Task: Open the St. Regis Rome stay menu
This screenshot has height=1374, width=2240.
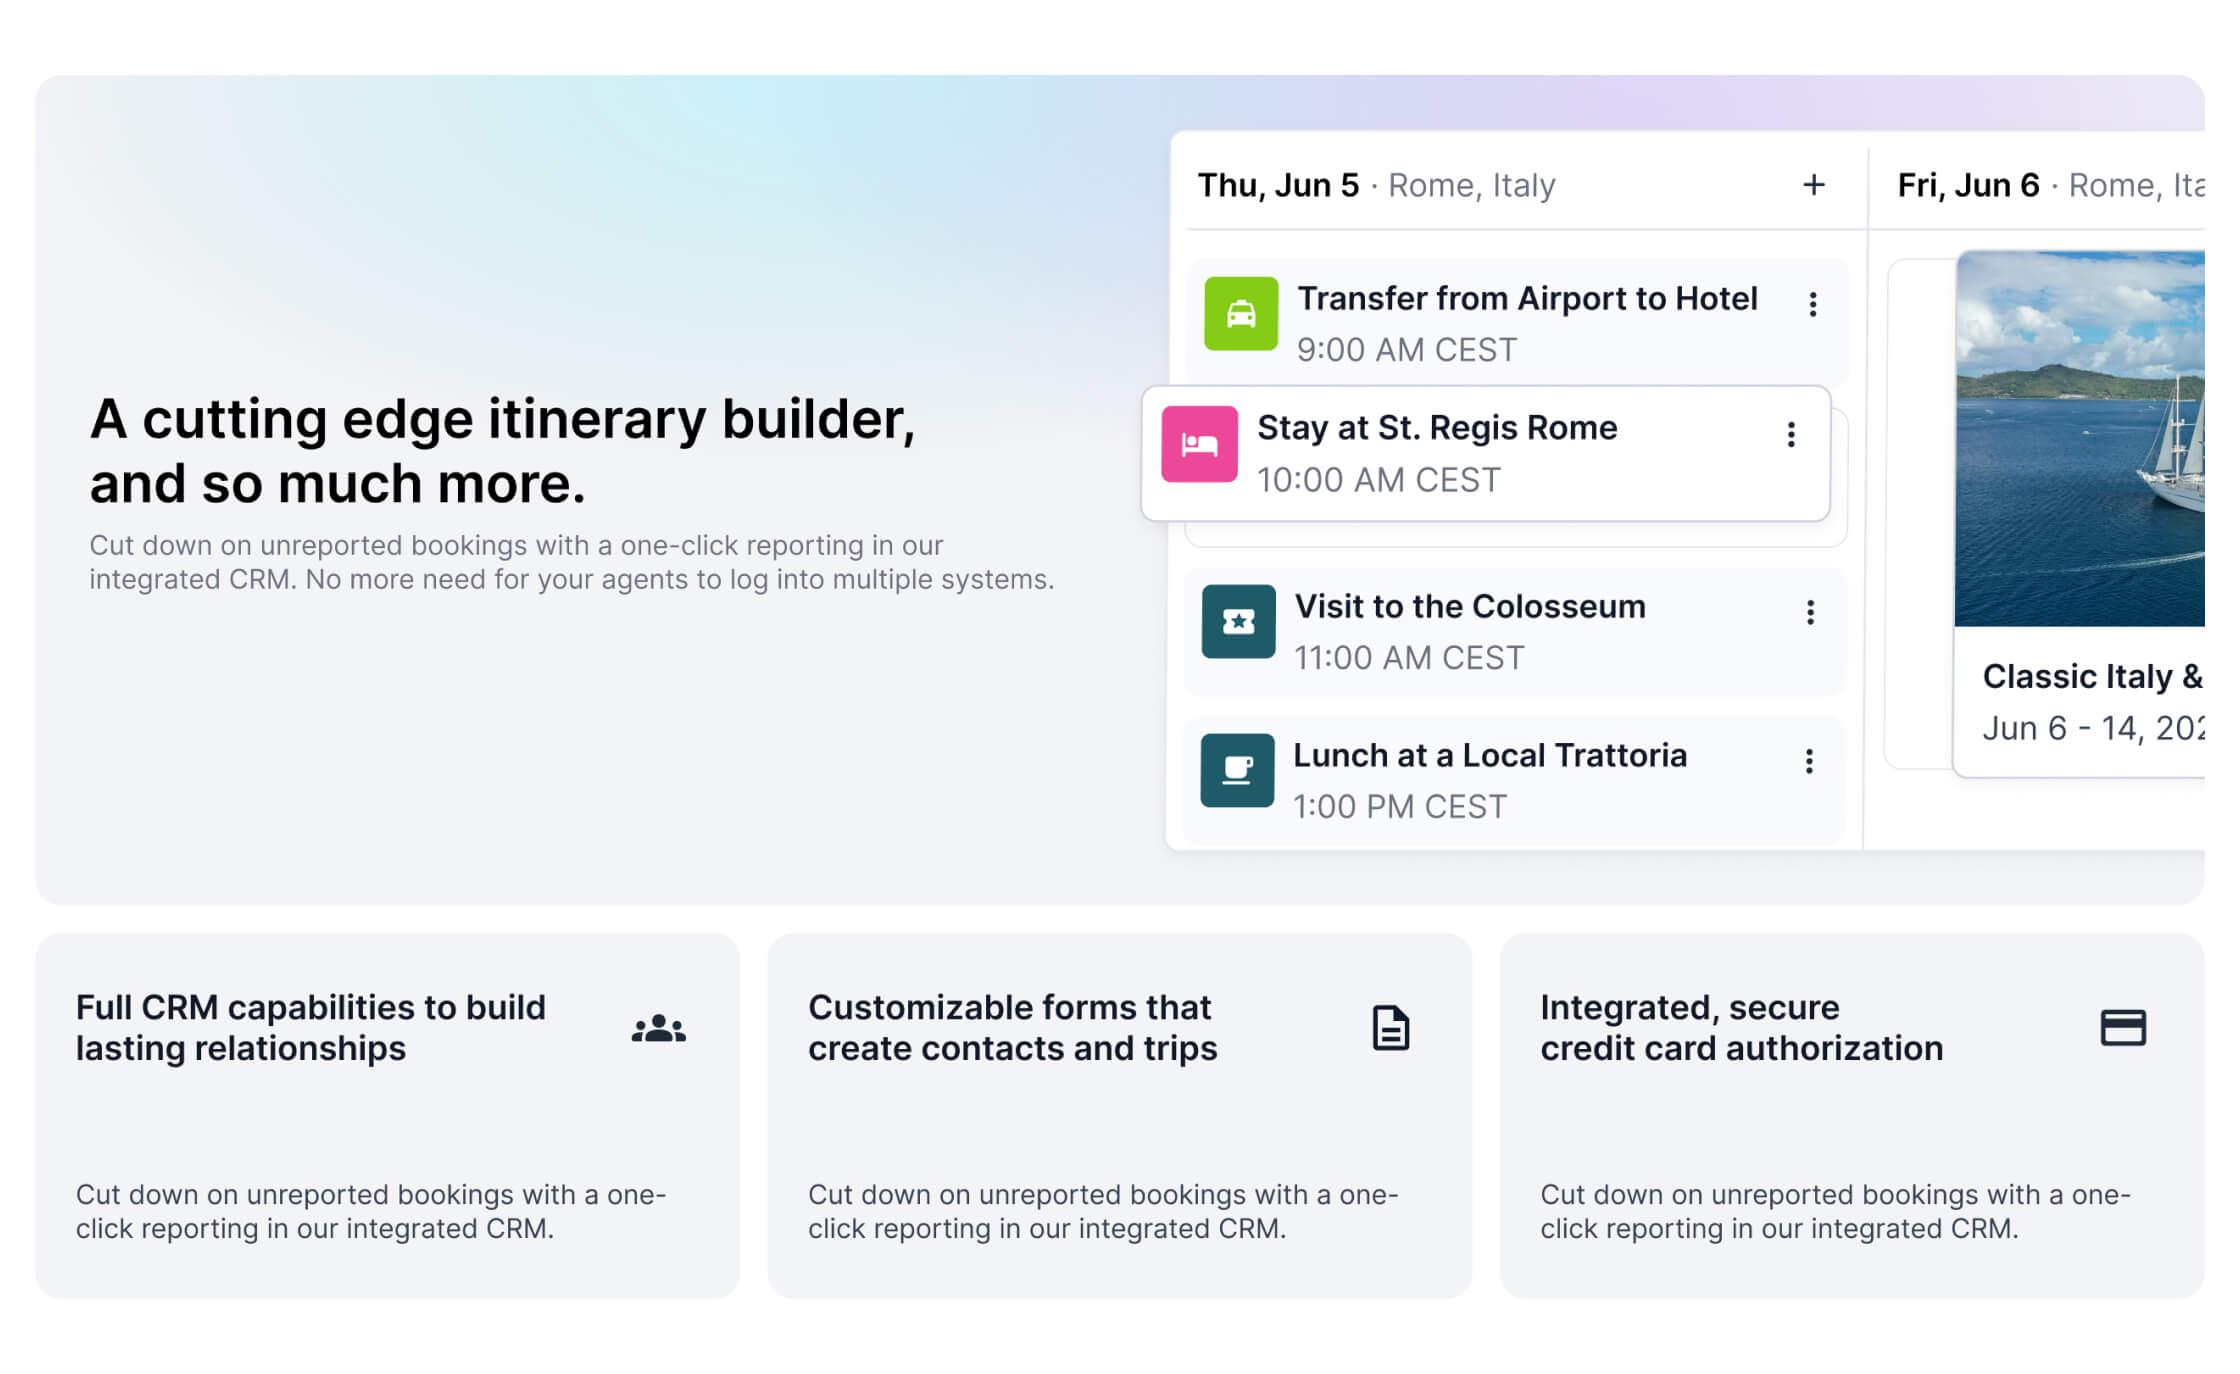Action: [x=1791, y=434]
